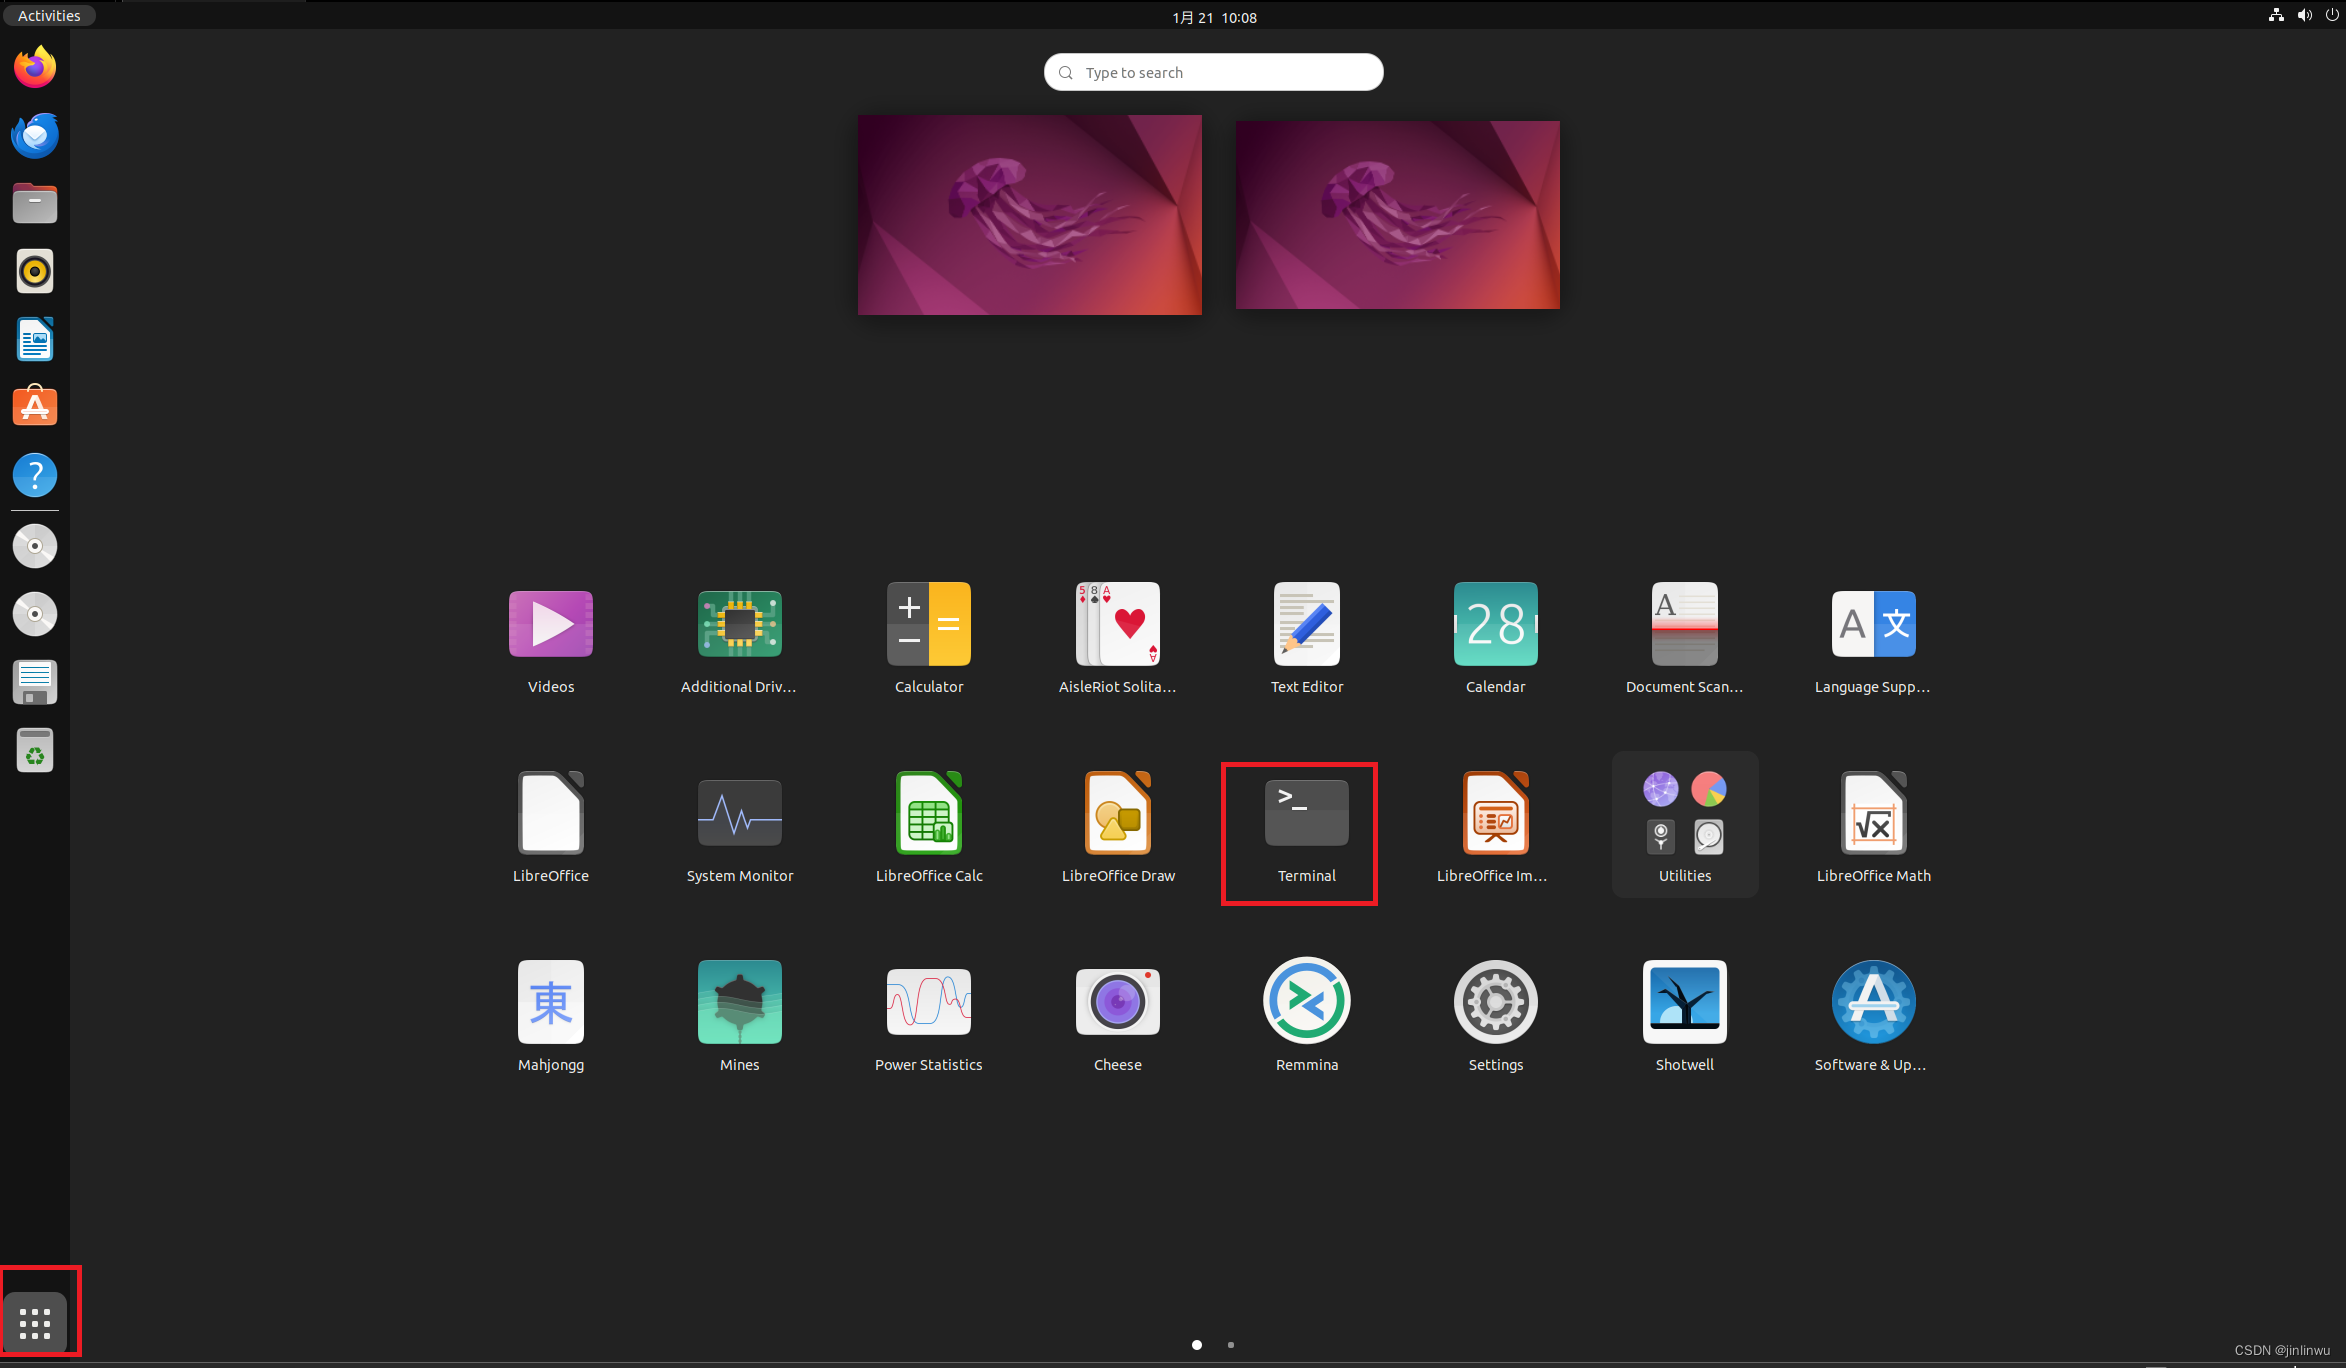Launch the Mahjongg game
Screen dimensions: 2346x1368
[550, 1001]
